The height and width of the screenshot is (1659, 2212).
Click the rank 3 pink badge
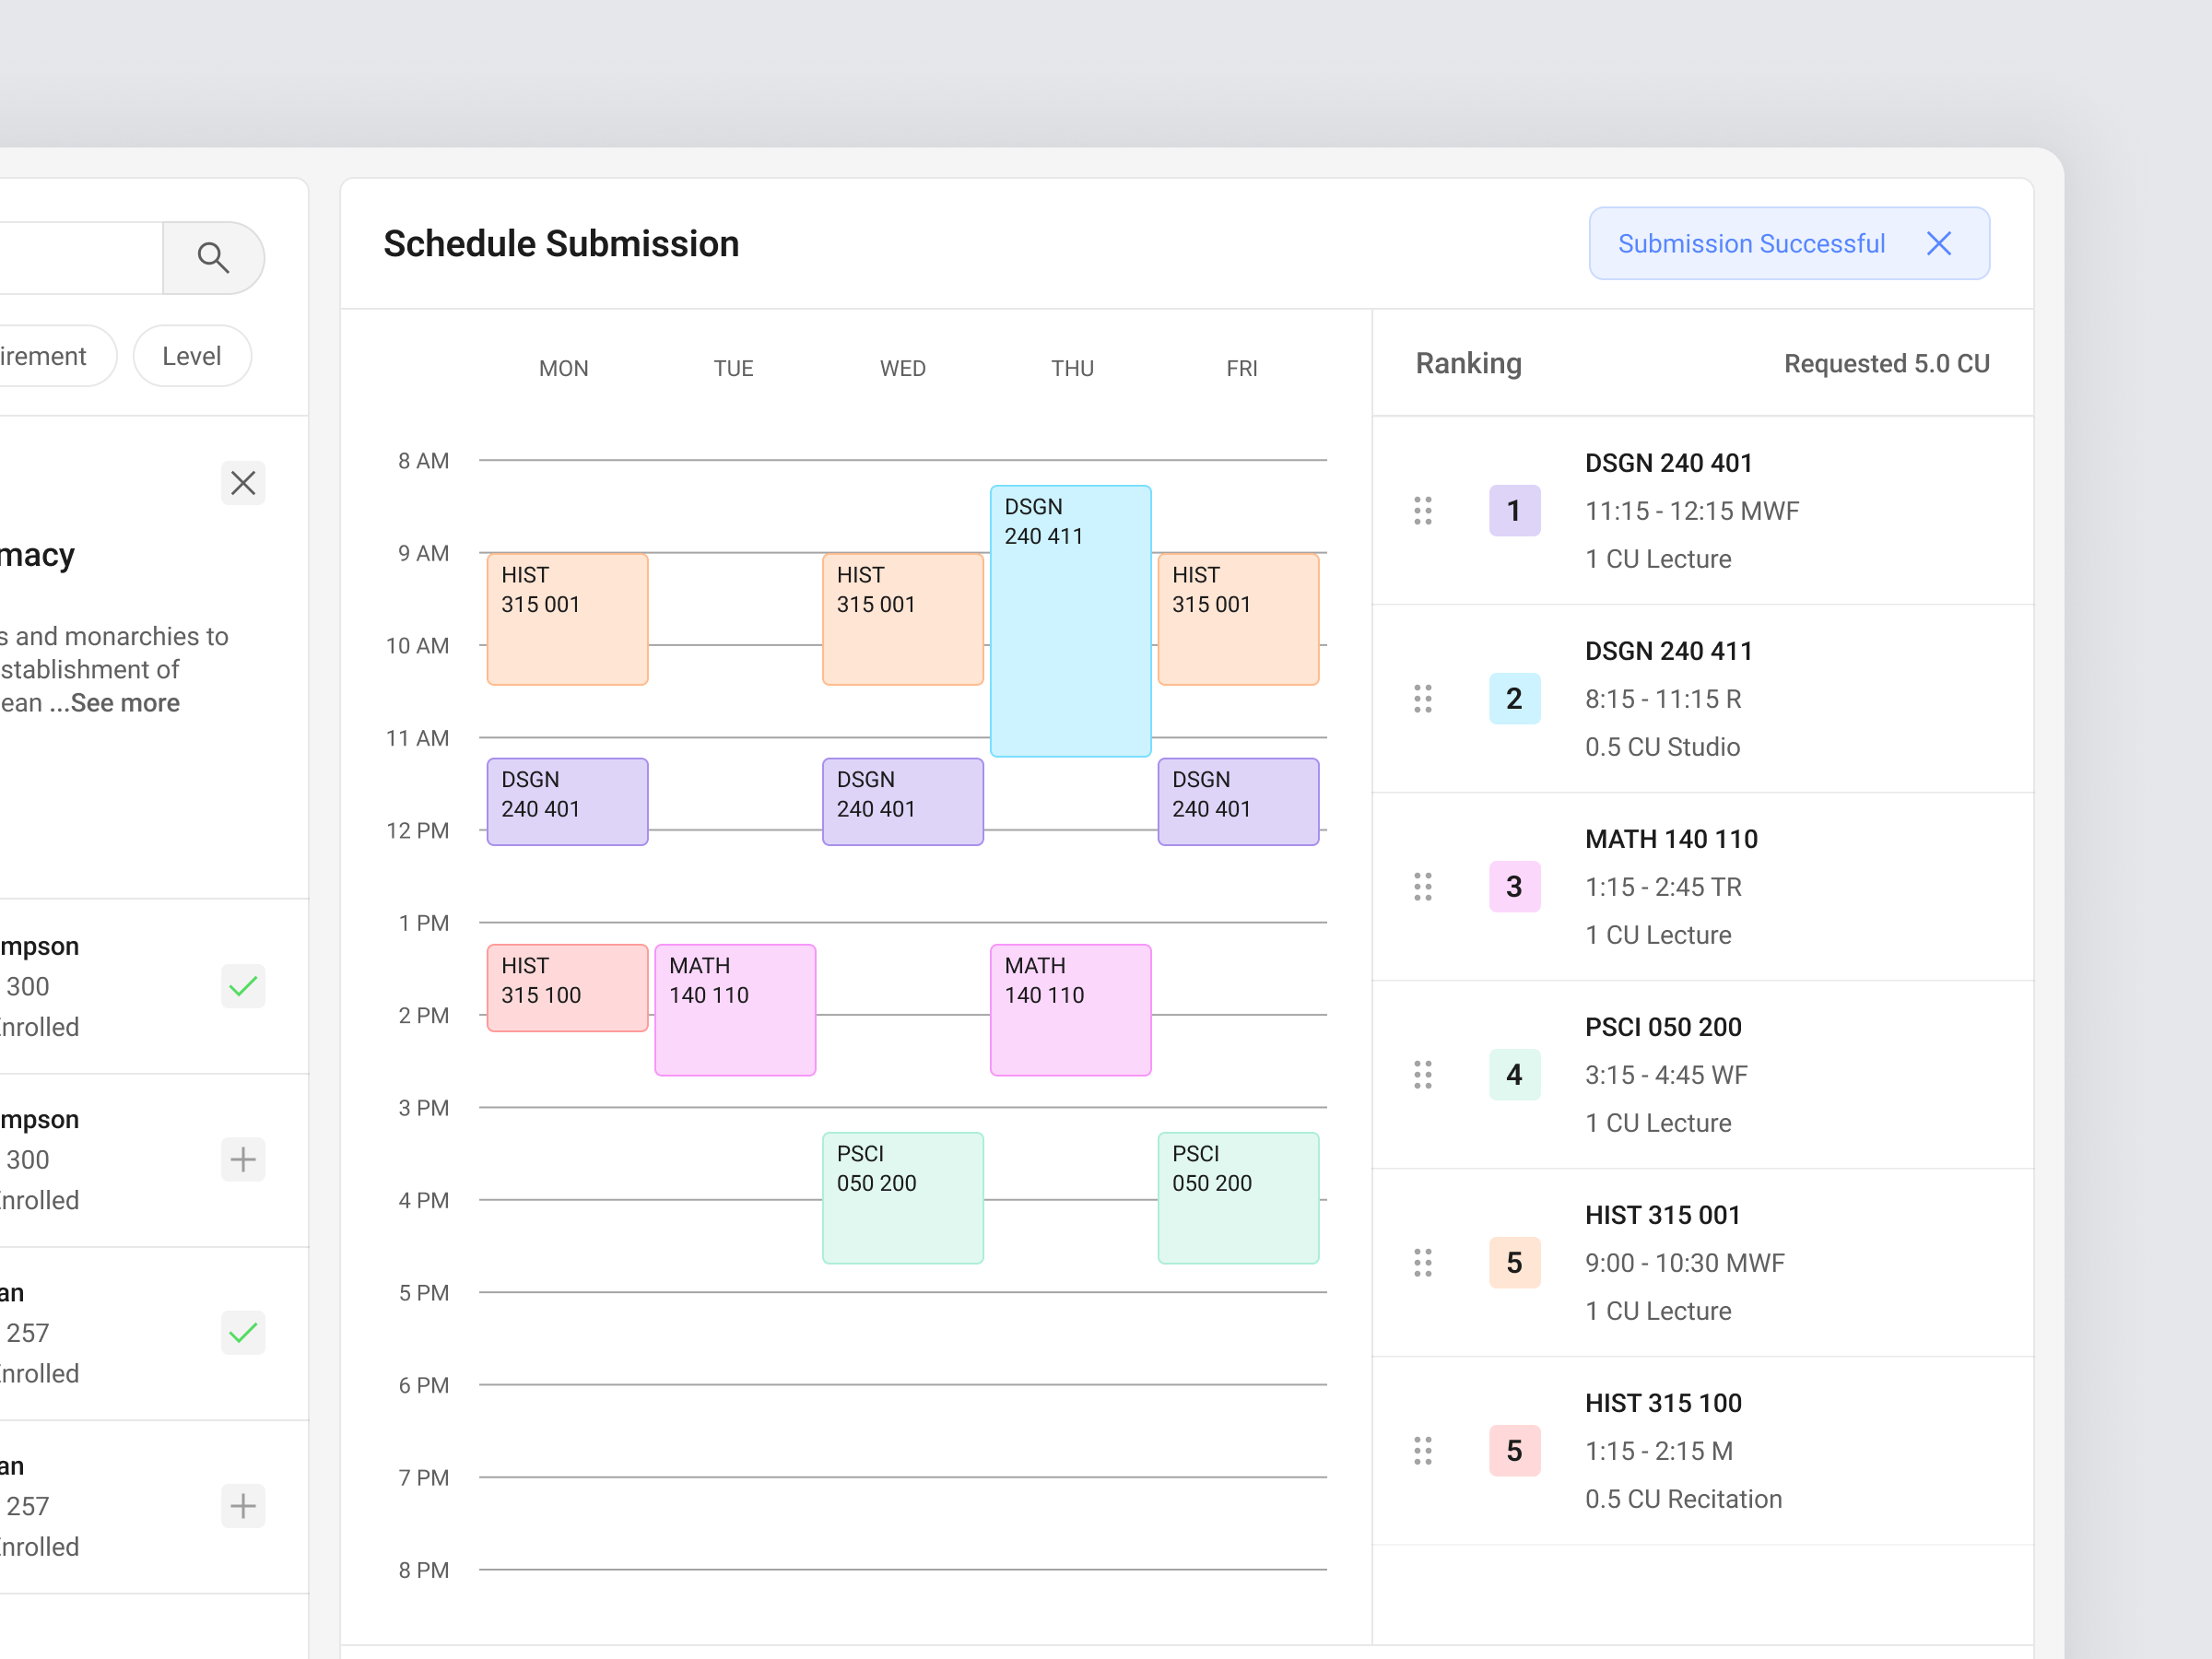pyautogui.click(x=1514, y=887)
